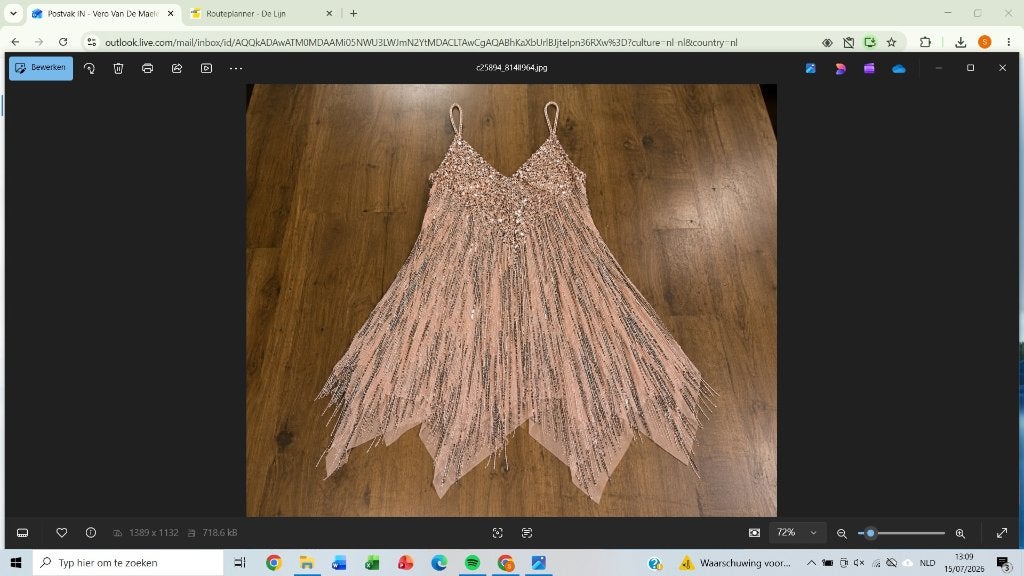Show file info panel

point(91,533)
